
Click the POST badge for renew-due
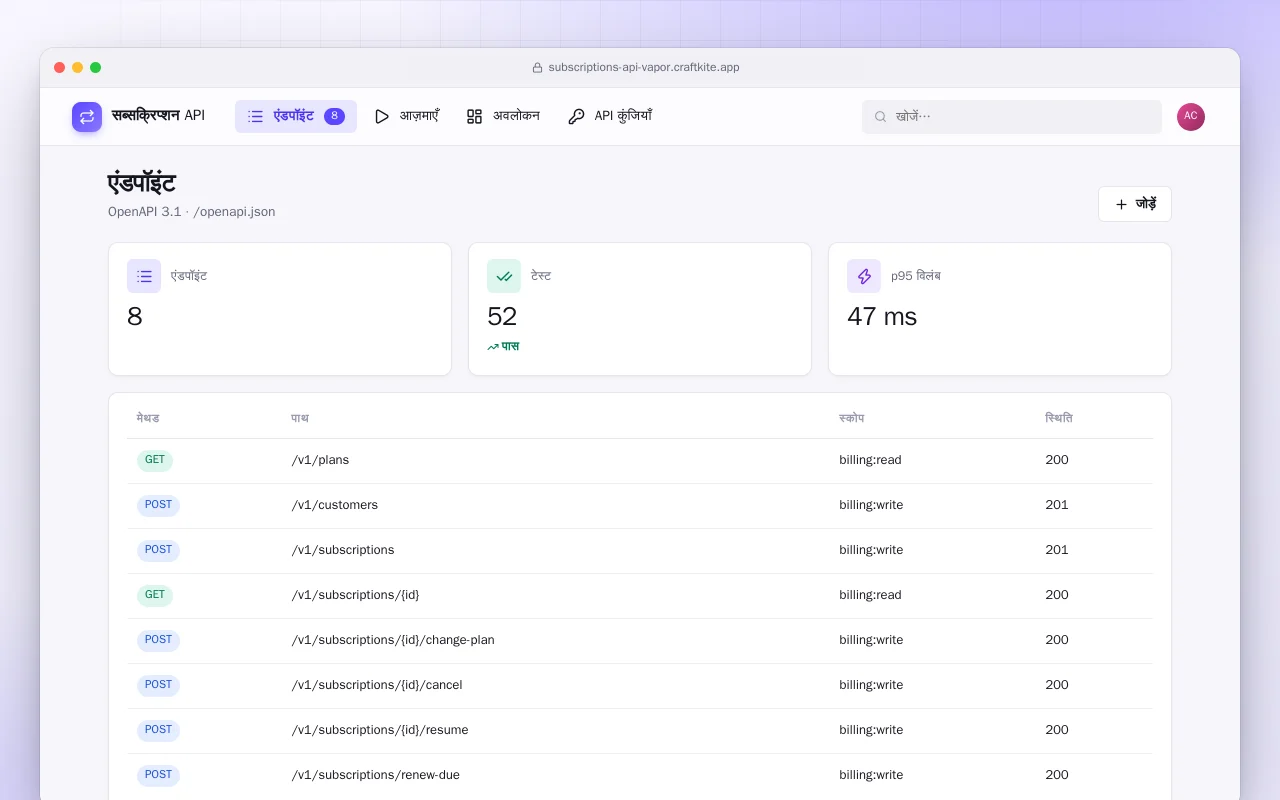pyautogui.click(x=158, y=775)
